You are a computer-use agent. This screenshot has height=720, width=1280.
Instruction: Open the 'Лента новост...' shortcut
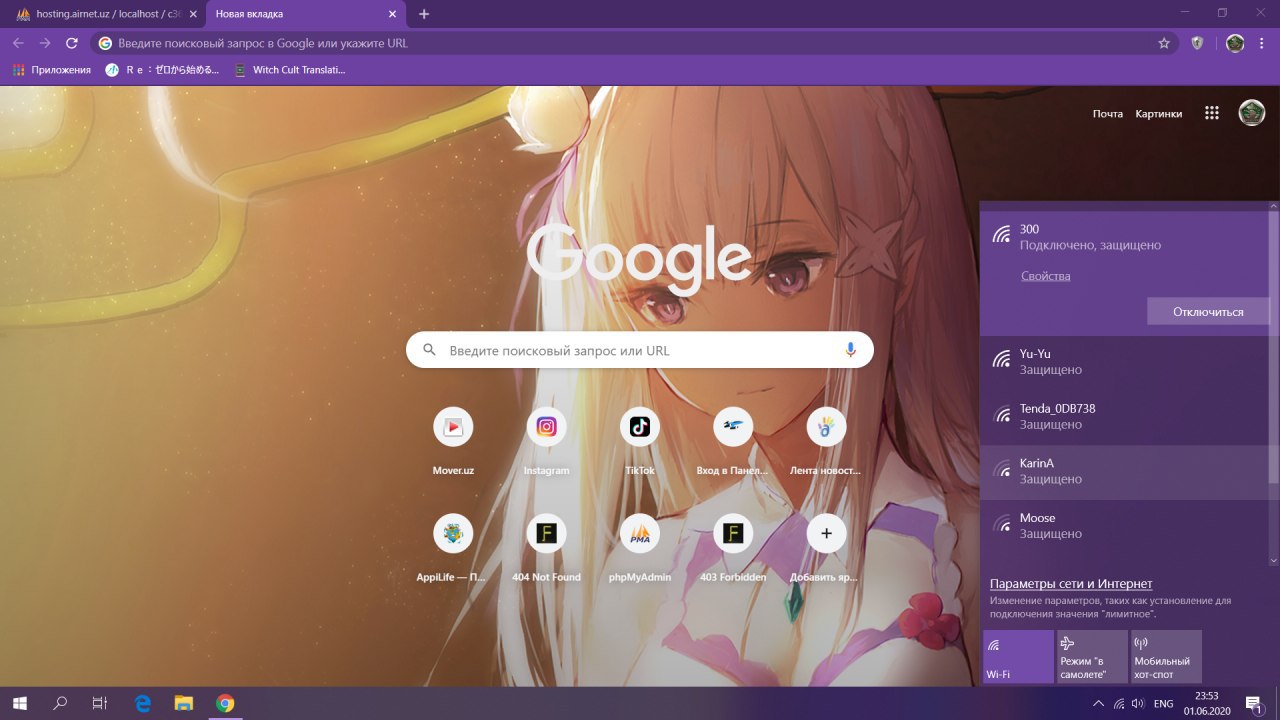pos(826,442)
